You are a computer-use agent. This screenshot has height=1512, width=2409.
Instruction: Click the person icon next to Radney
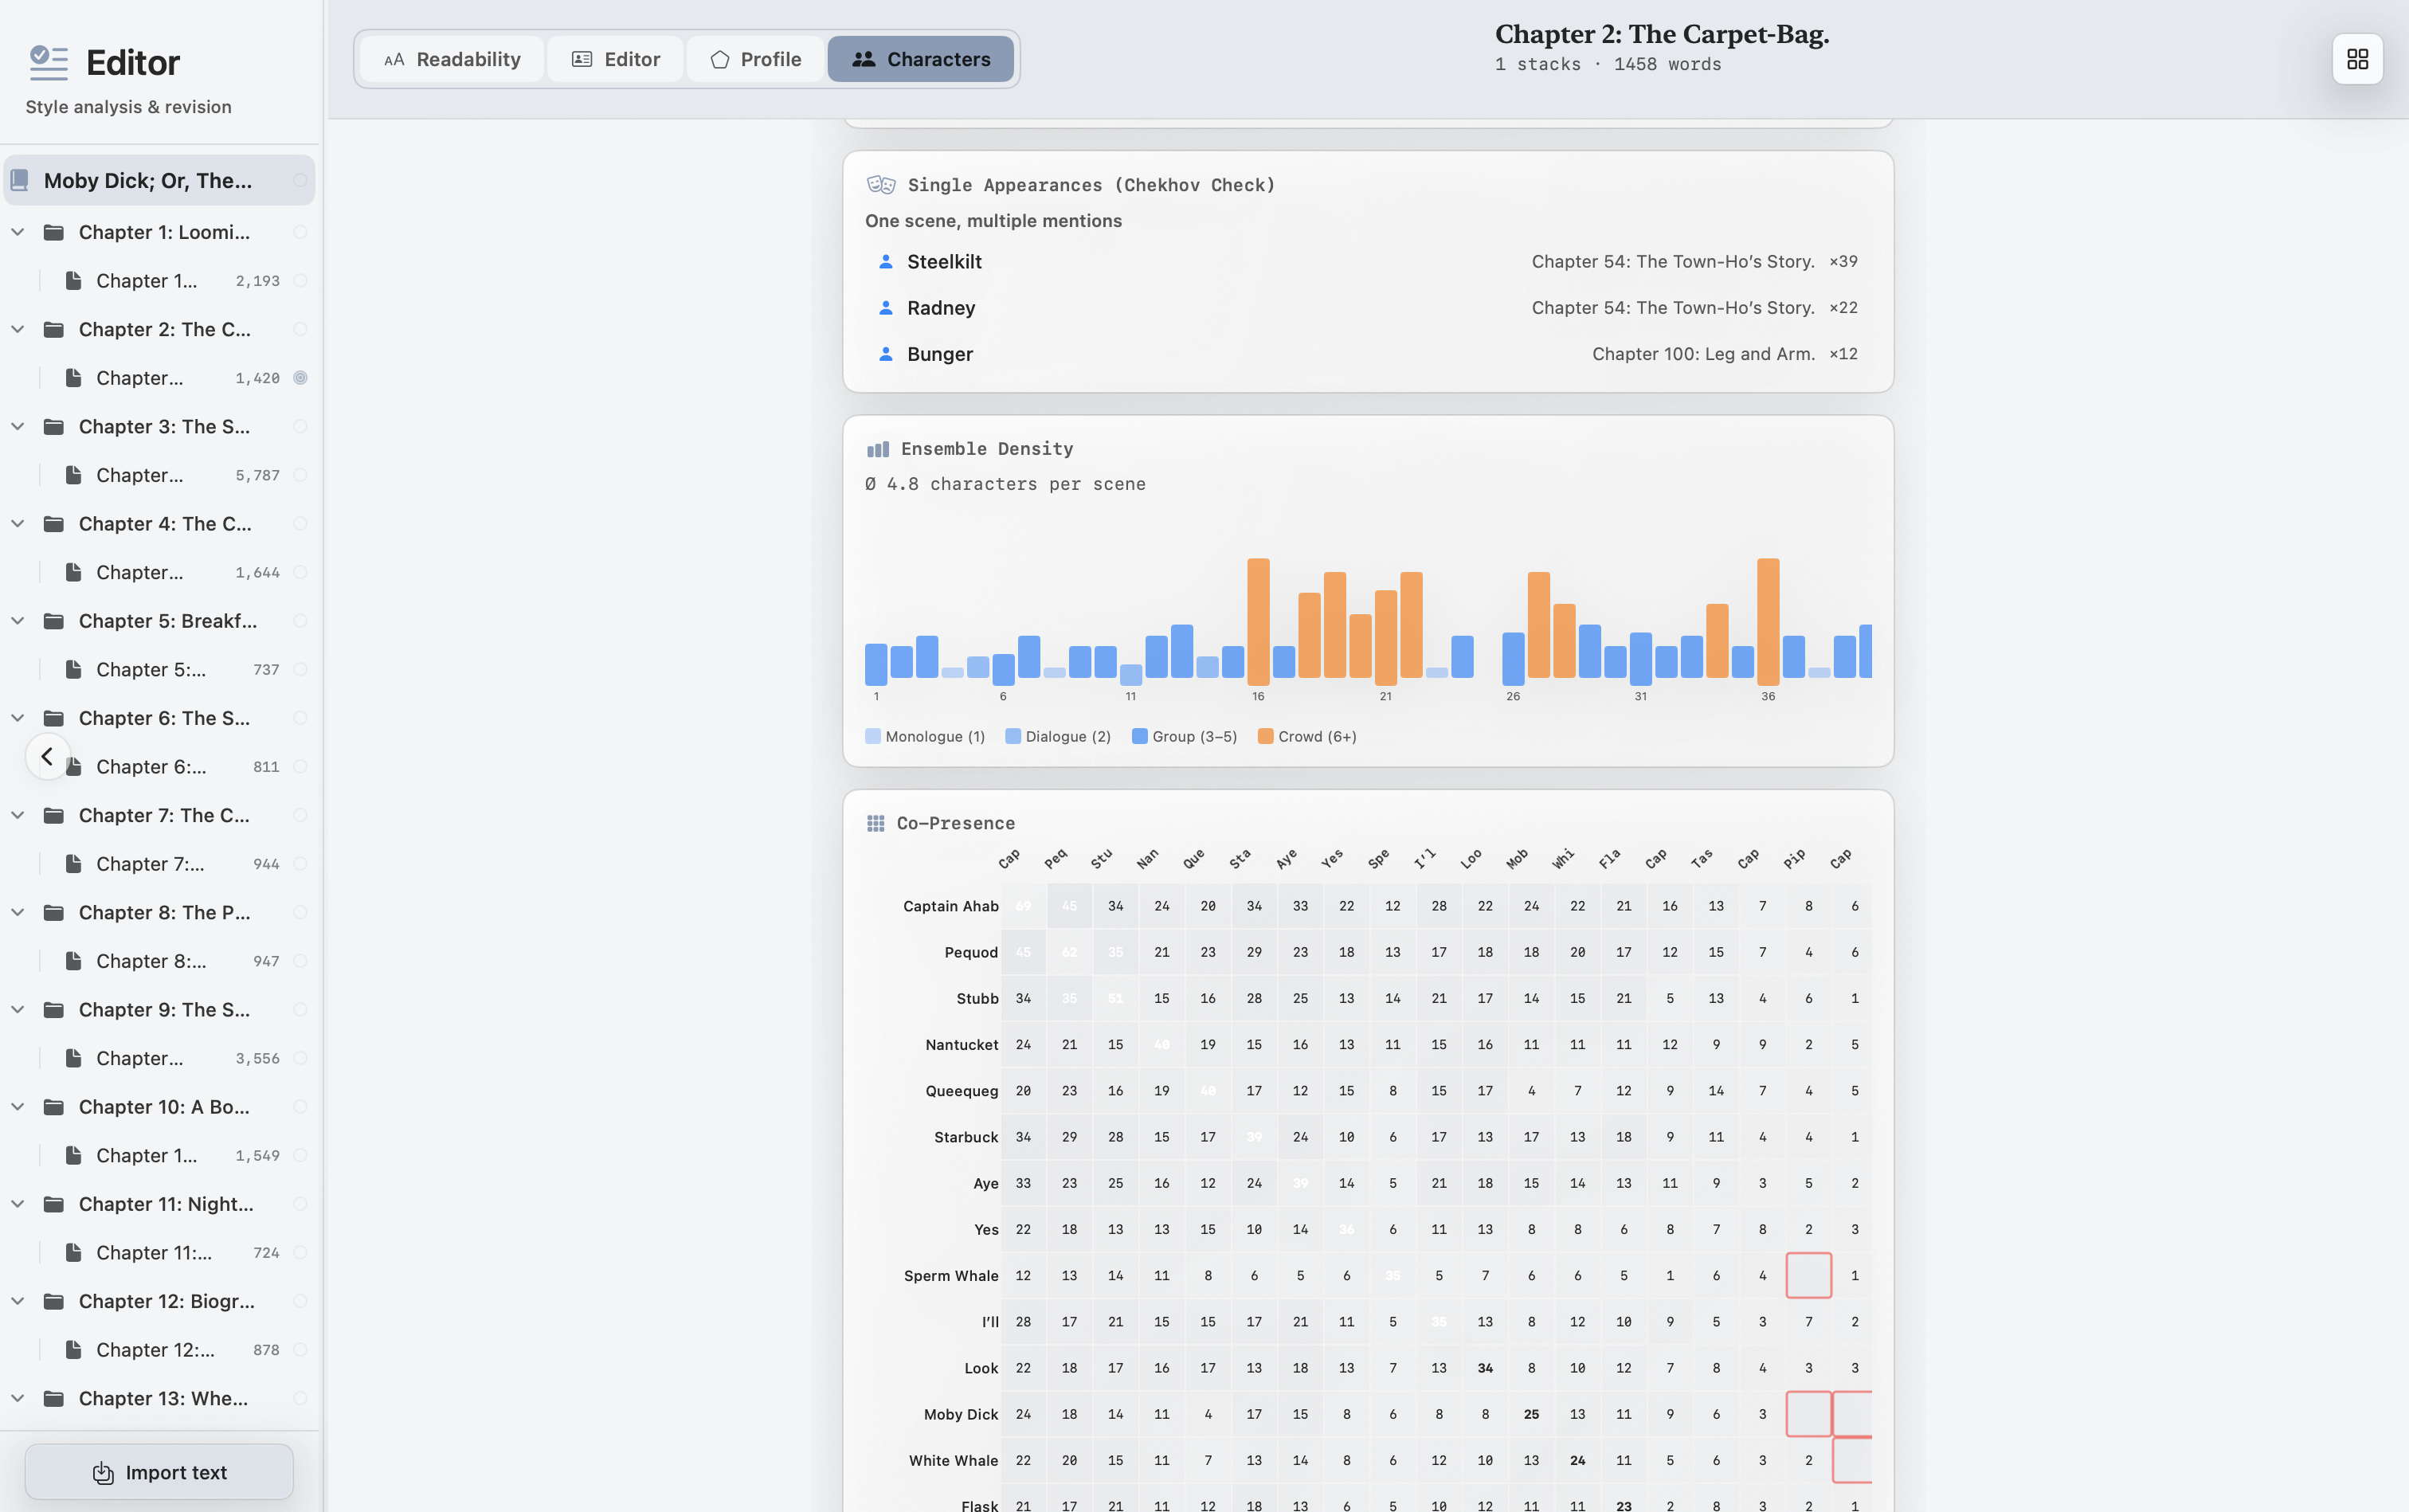click(885, 308)
